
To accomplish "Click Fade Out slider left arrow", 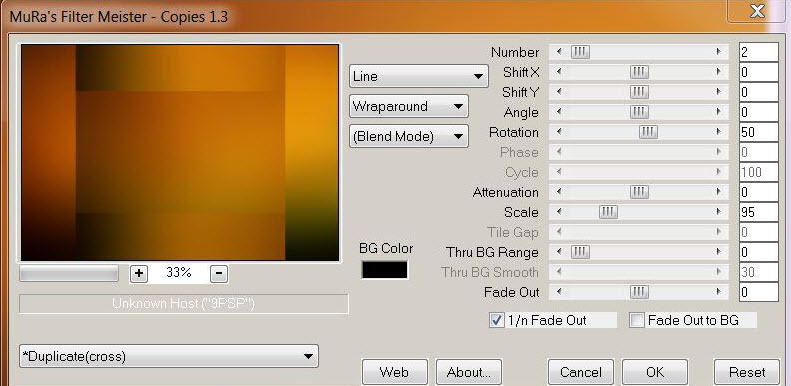I will click(x=558, y=292).
